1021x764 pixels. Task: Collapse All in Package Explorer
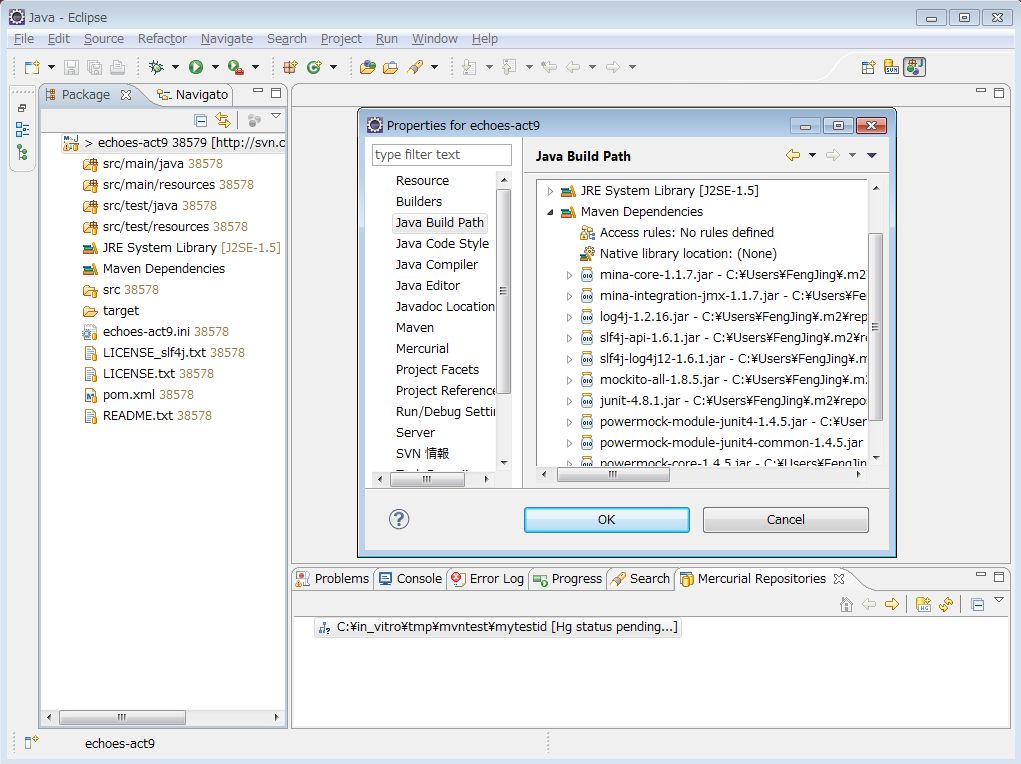201,120
